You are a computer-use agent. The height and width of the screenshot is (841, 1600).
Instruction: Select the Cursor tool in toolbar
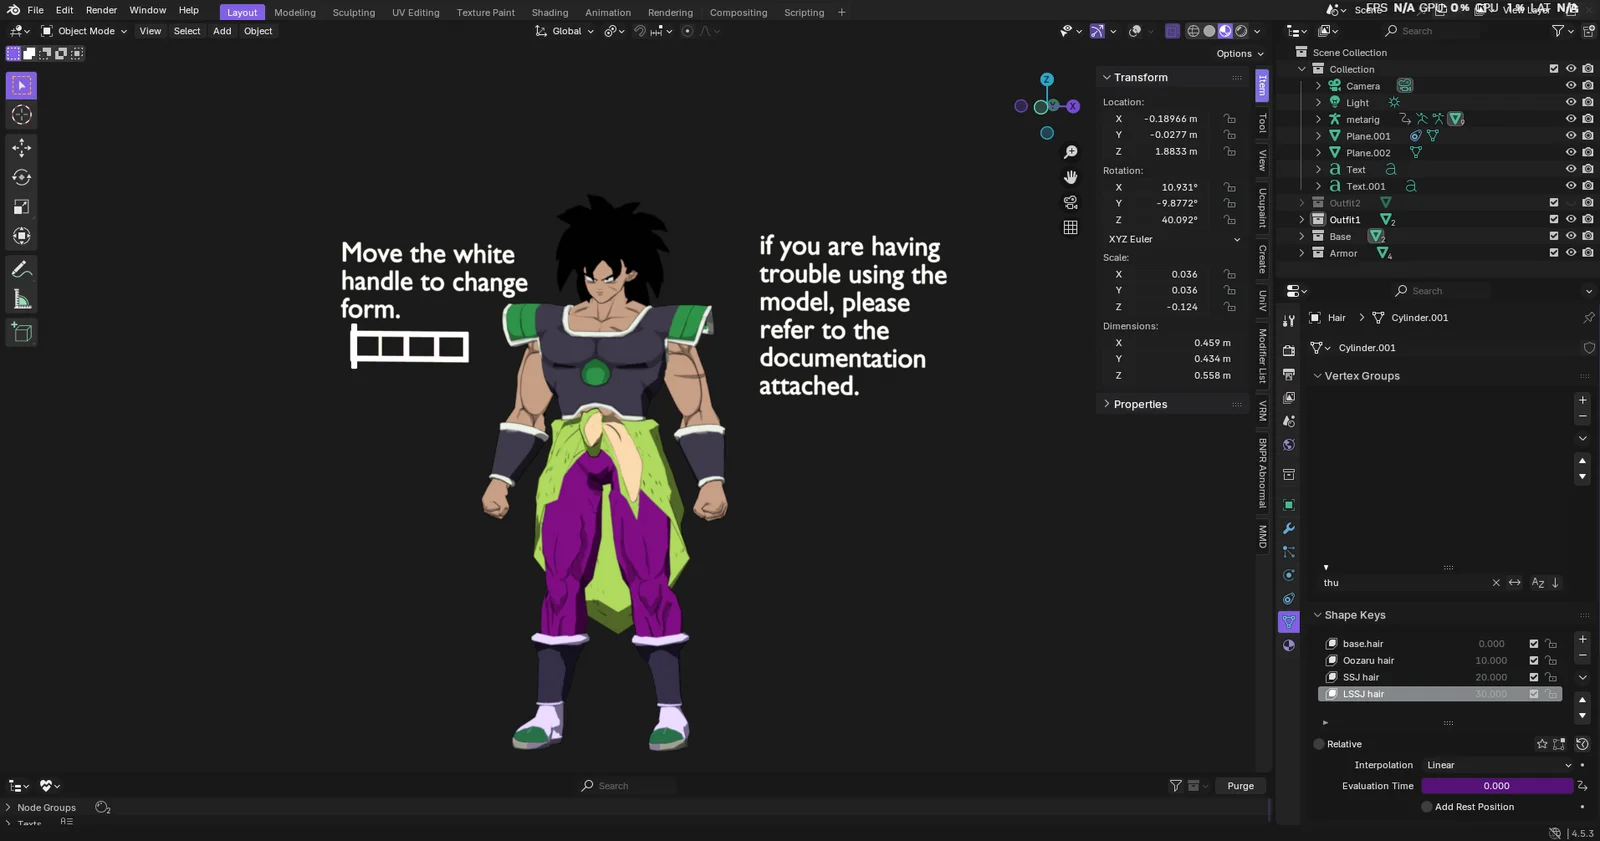(21, 116)
